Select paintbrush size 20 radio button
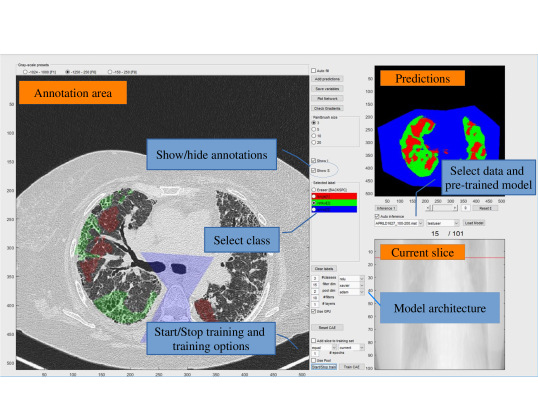The width and height of the screenshot is (538, 405). click(x=313, y=142)
